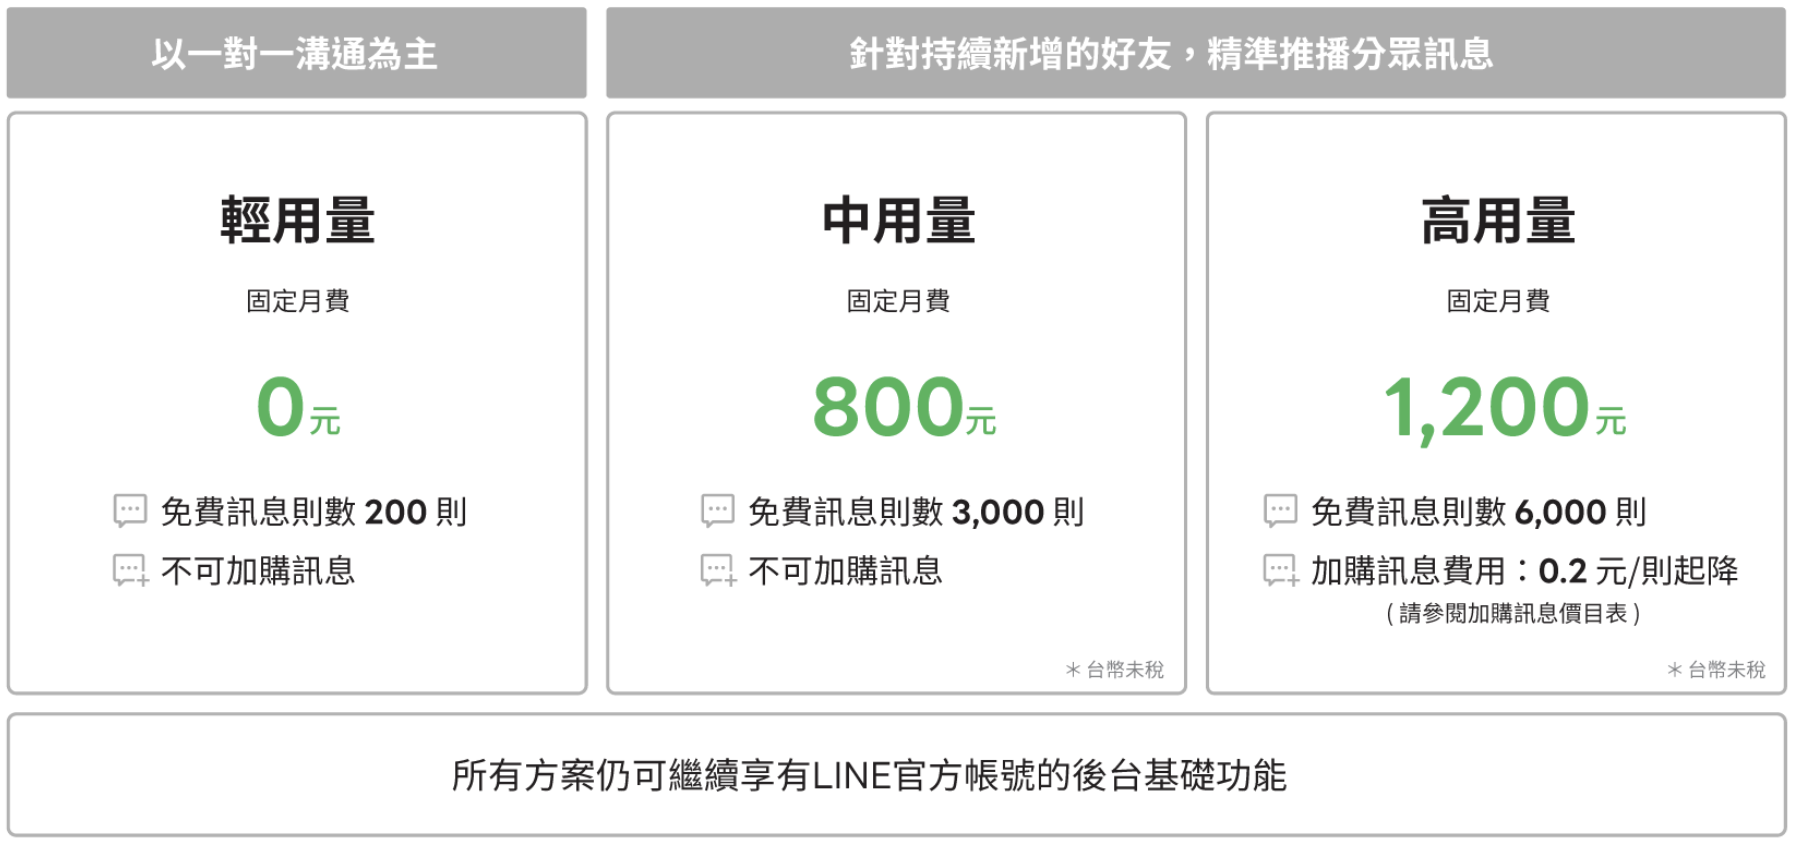This screenshot has width=1796, height=848.
Task: Click the 輕用量 add-on message icon
Action: 130,571
